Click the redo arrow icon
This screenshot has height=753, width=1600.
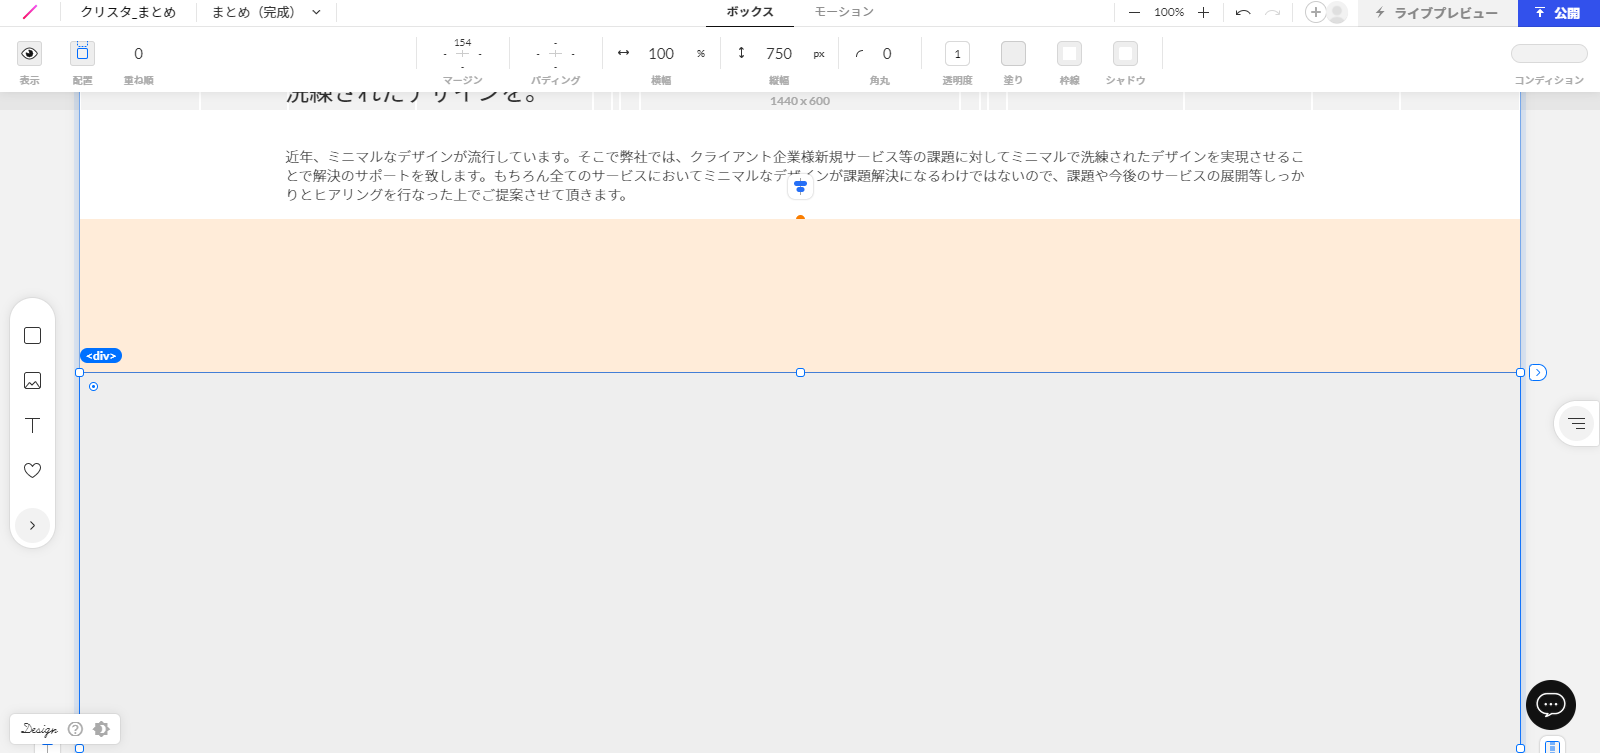pyautogui.click(x=1272, y=12)
